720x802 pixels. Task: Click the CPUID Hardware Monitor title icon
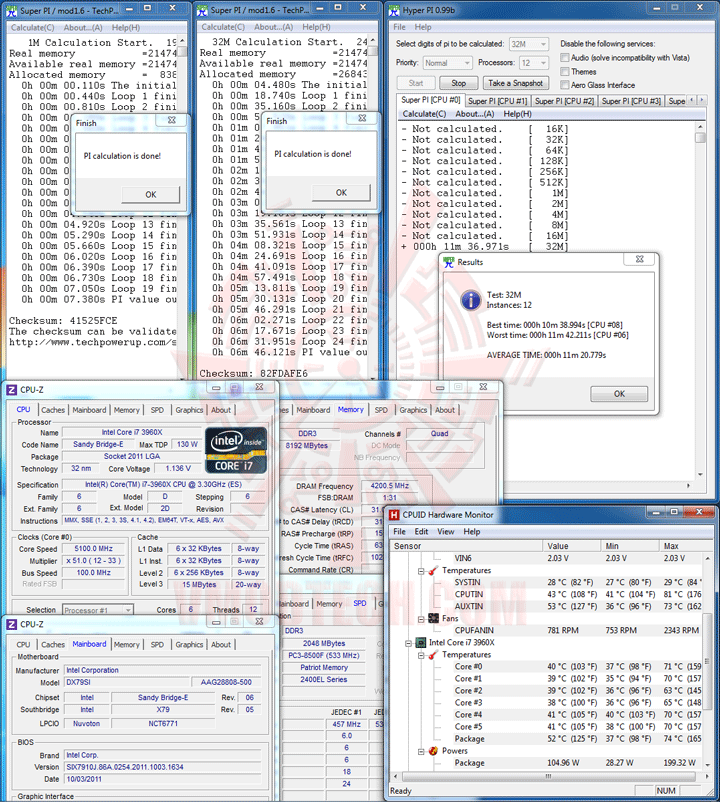[x=394, y=515]
